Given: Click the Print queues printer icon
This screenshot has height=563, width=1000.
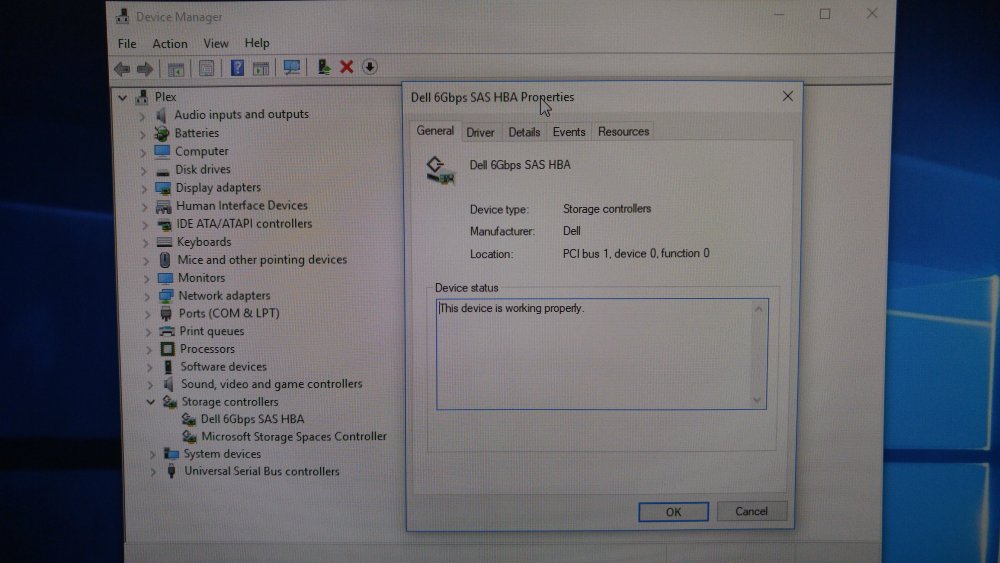Looking at the screenshot, I should coord(166,332).
